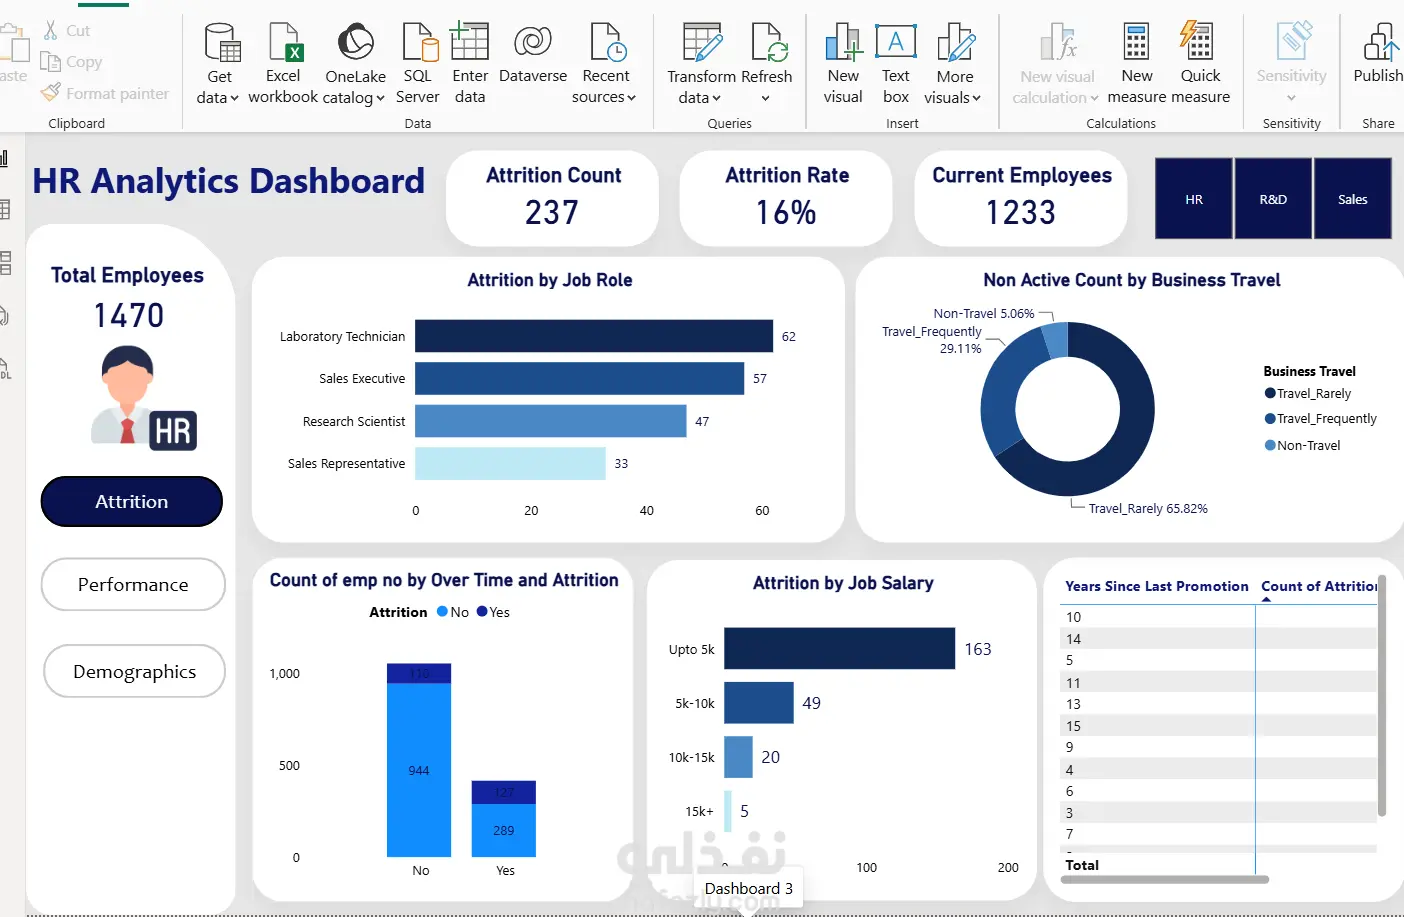
Task: Switch to Model view in left sidebar
Action: point(5,263)
